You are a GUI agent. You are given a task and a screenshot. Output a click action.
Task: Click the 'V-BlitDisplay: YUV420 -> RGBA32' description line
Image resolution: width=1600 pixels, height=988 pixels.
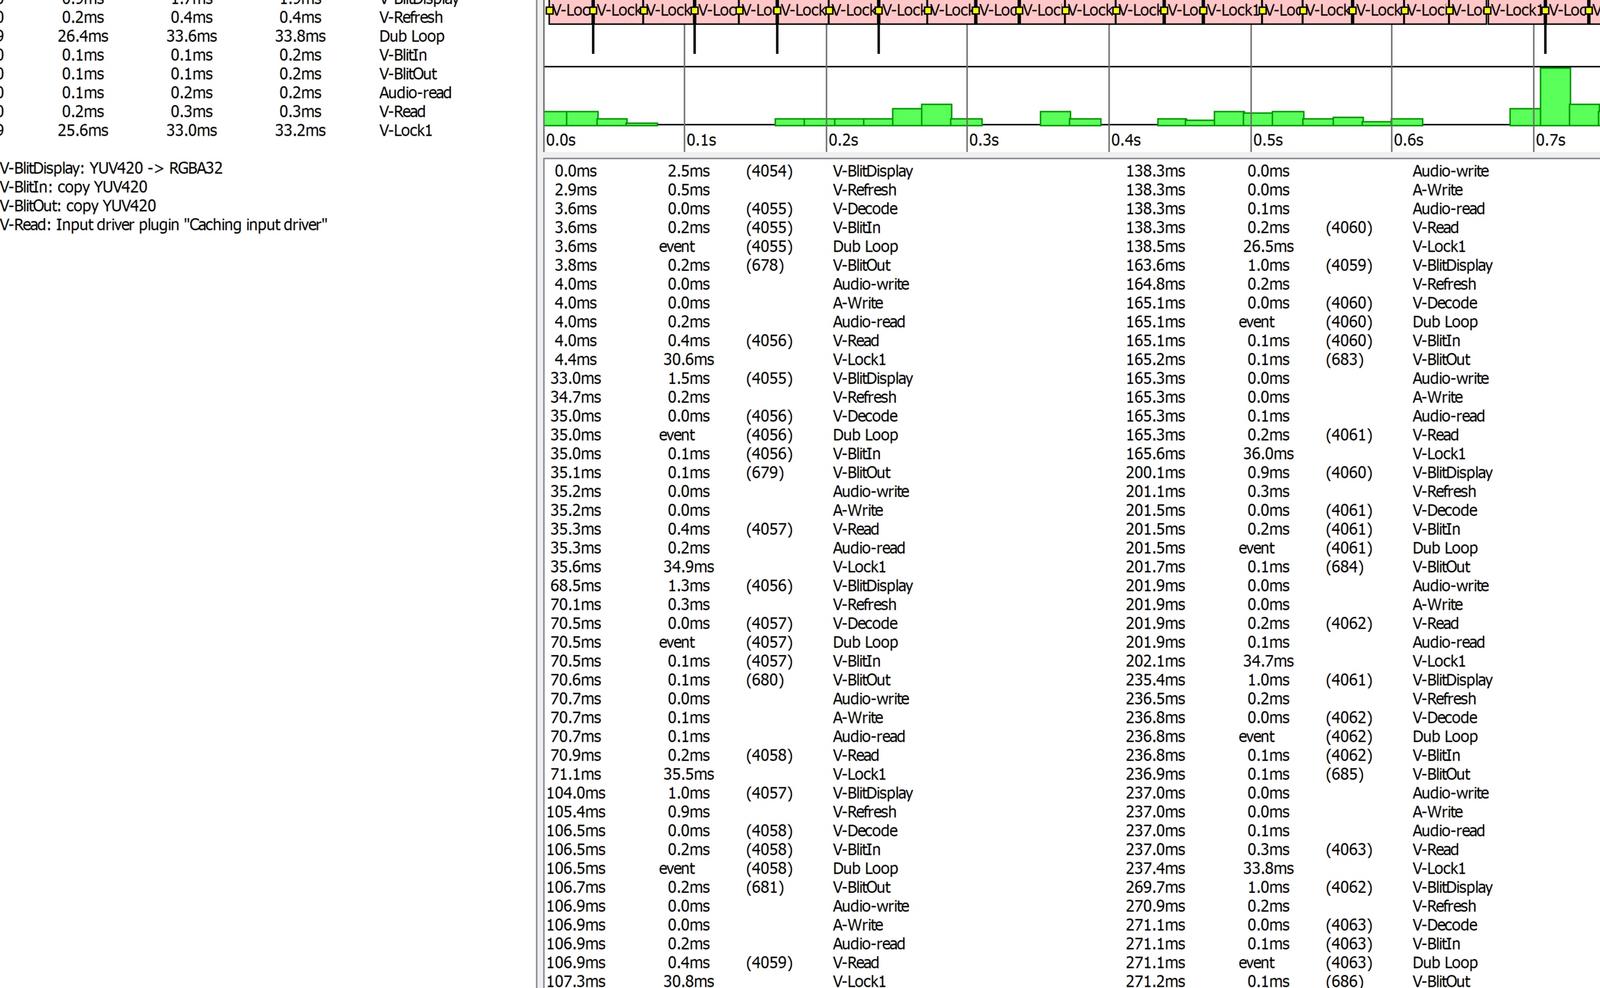(x=111, y=168)
